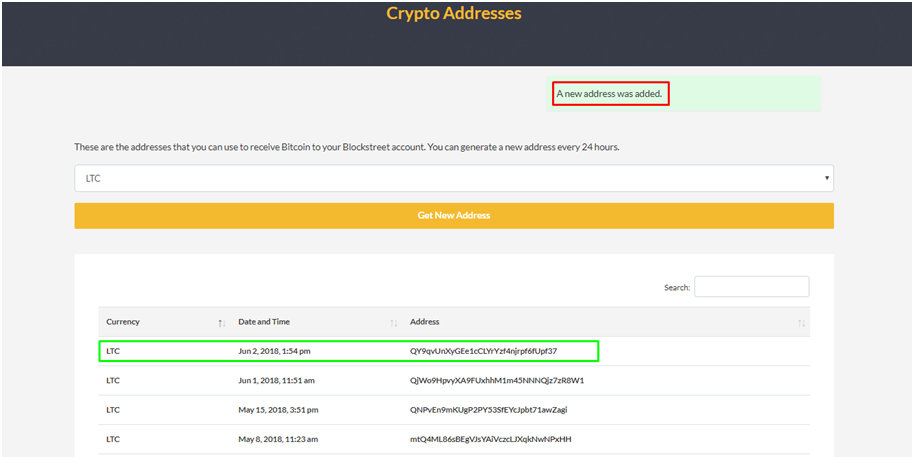This screenshot has height=459, width=914.
Task: Sort by Address column arrows icon
Action: 801,323
